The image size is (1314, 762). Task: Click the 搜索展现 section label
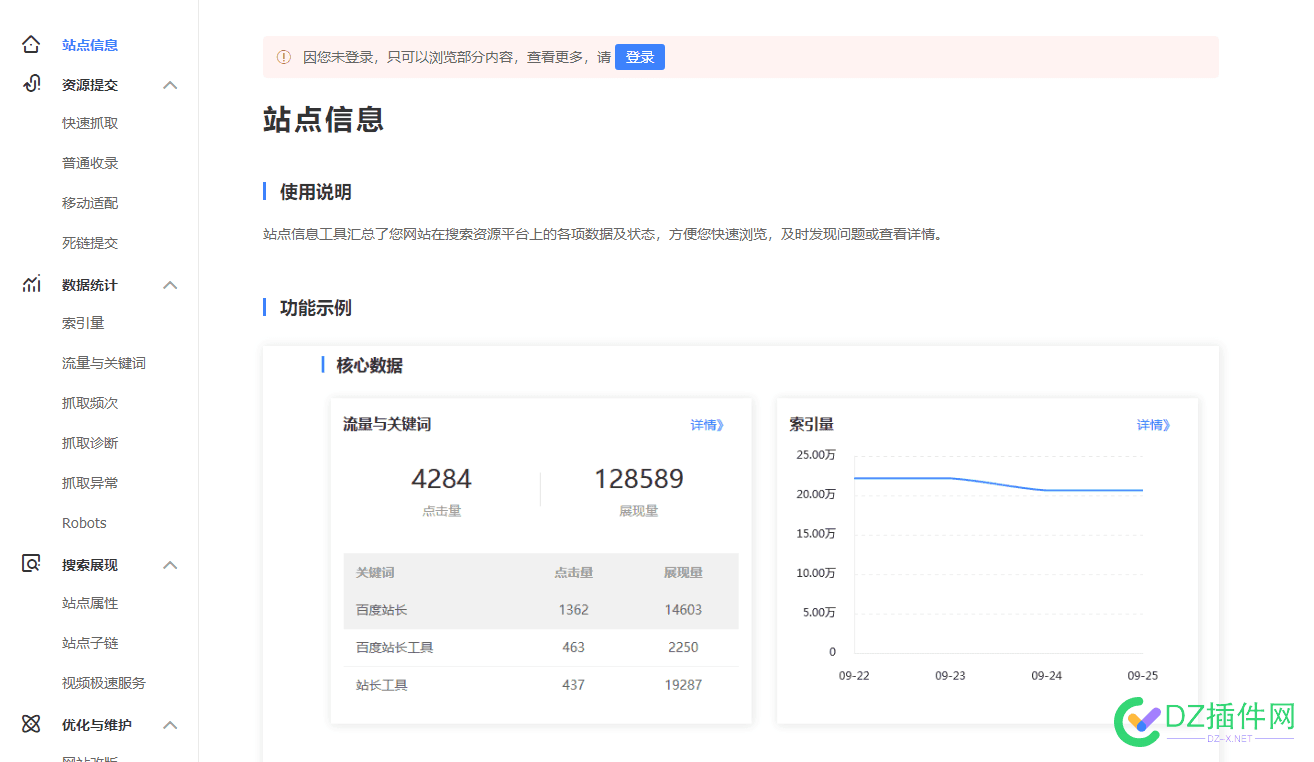point(90,565)
